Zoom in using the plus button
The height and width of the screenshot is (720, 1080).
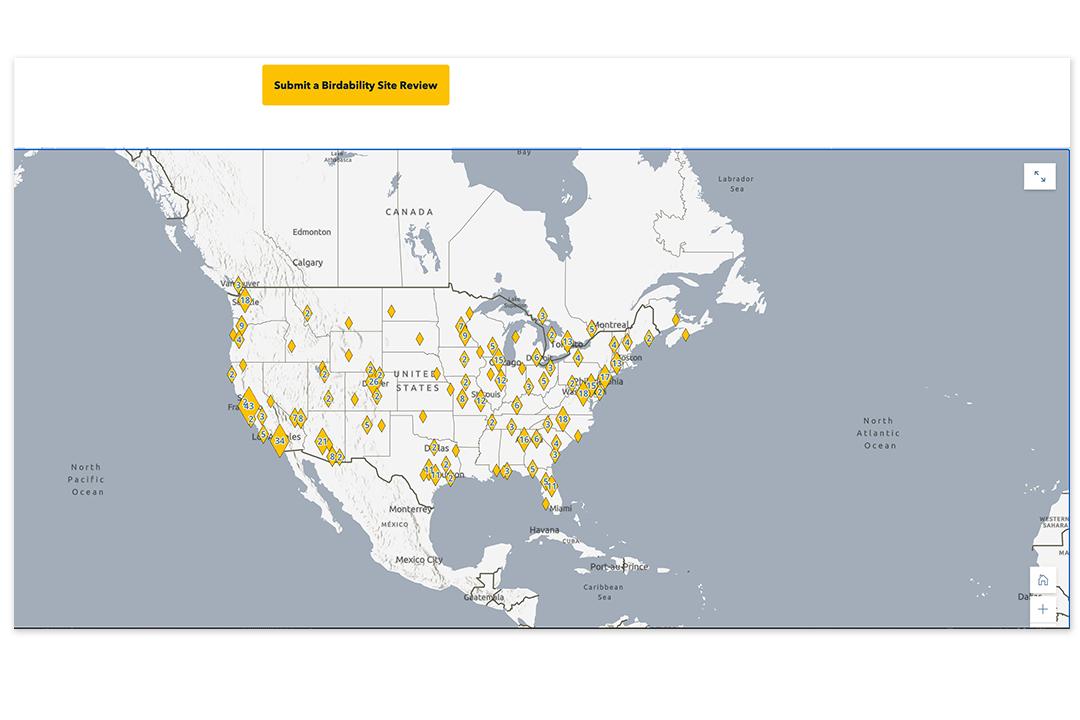click(1042, 609)
